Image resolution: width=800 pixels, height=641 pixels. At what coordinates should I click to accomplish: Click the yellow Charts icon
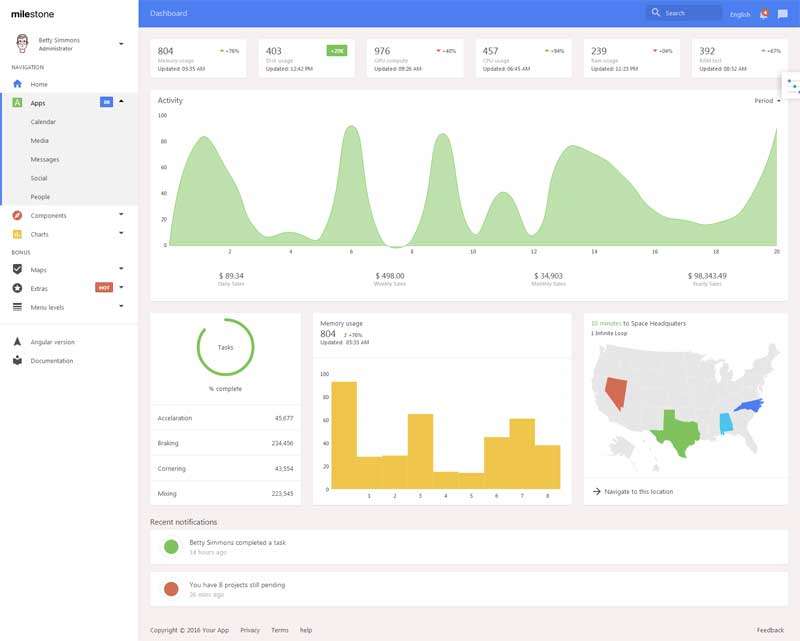click(x=17, y=234)
